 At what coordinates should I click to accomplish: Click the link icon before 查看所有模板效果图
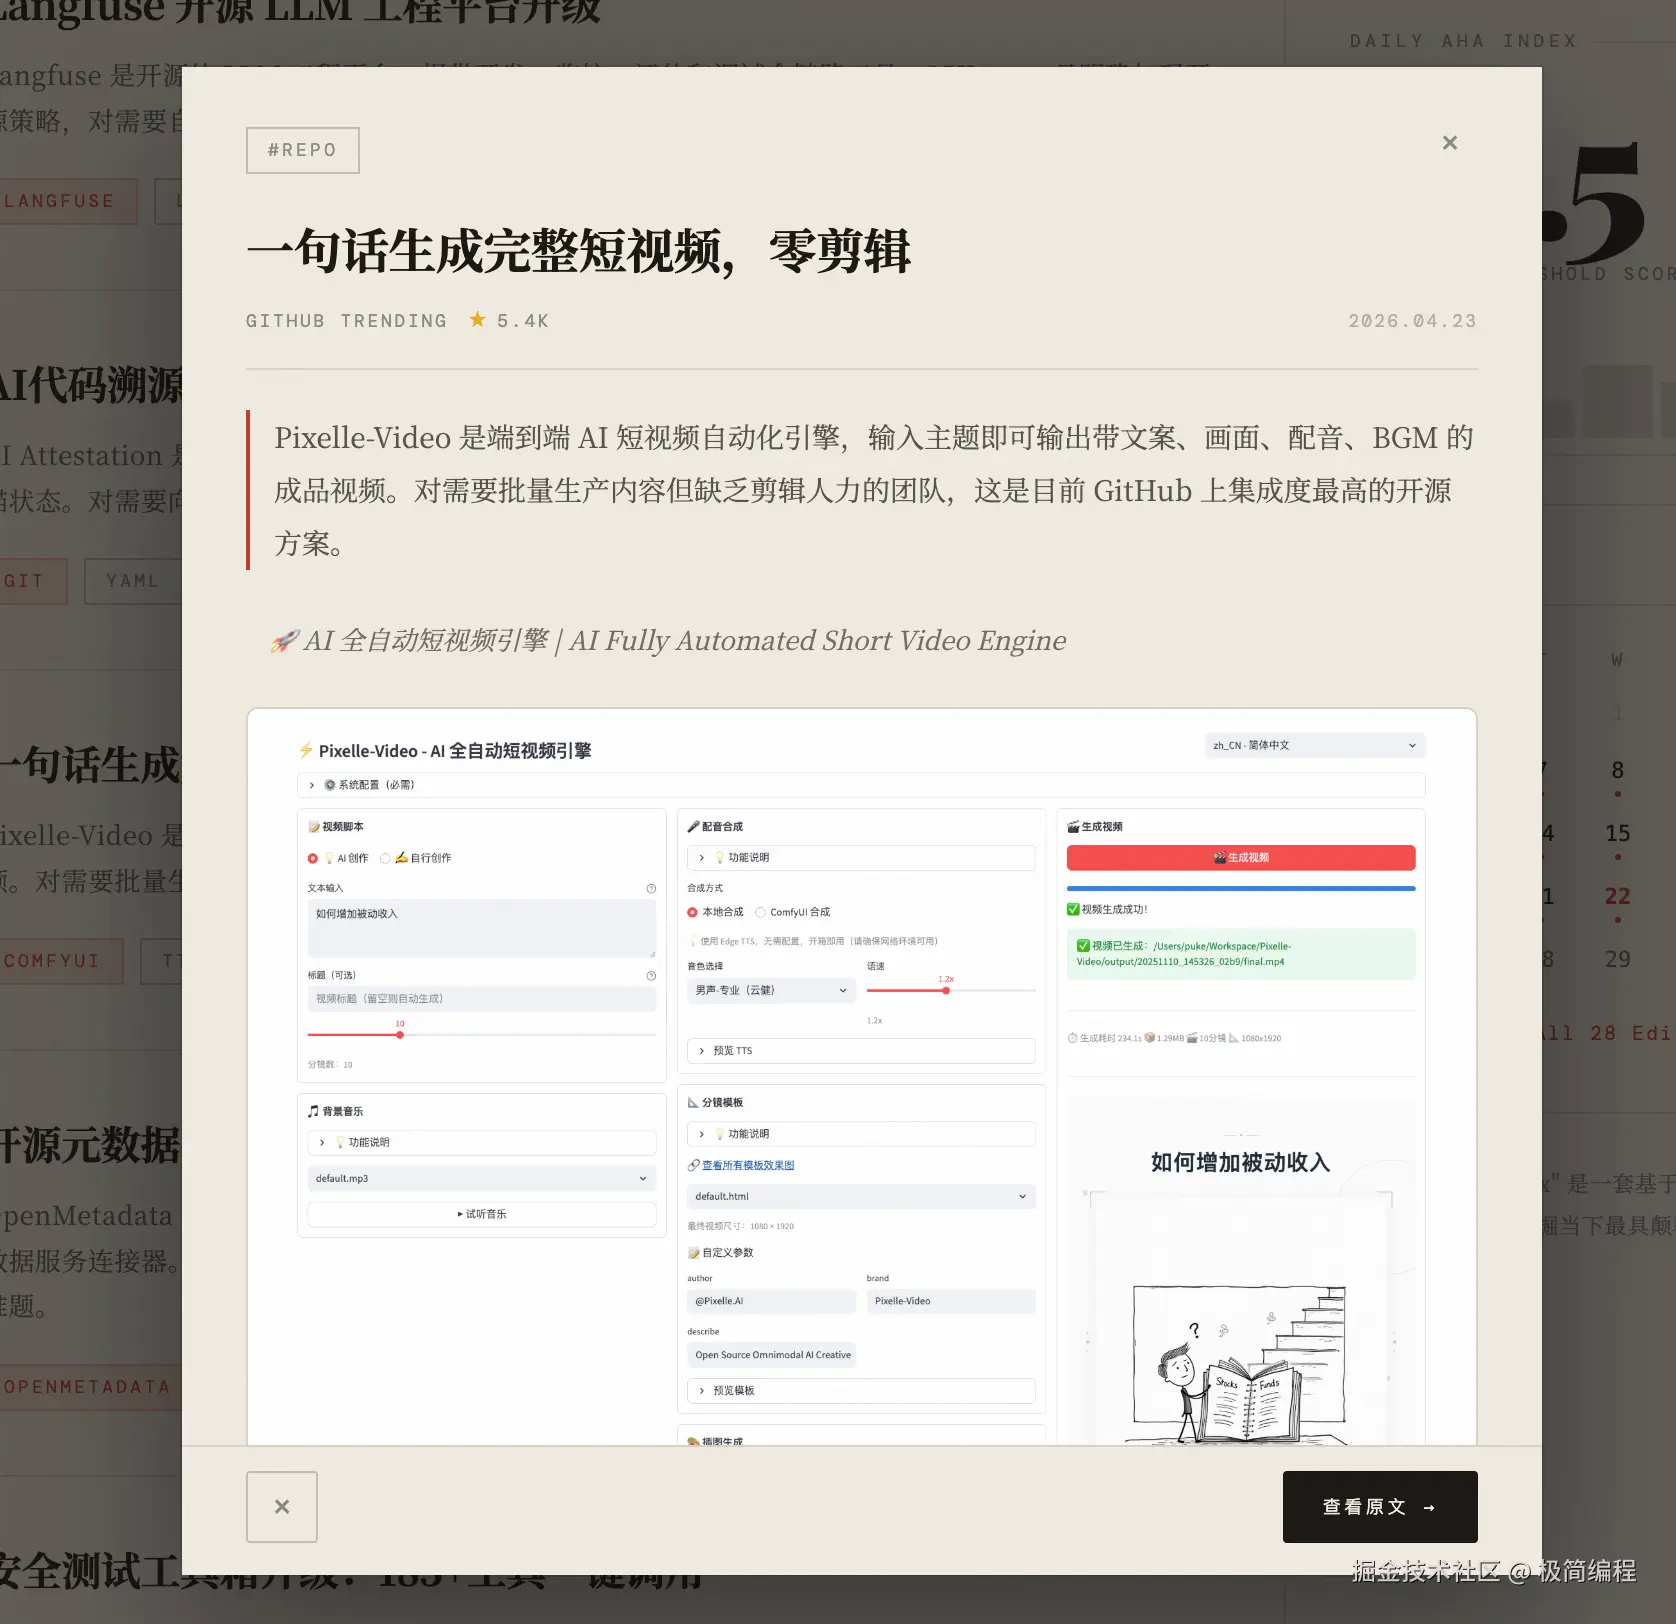693,1164
